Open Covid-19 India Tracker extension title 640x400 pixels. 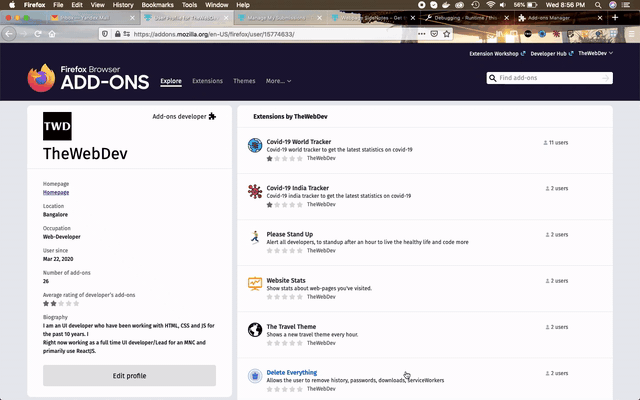(298, 188)
